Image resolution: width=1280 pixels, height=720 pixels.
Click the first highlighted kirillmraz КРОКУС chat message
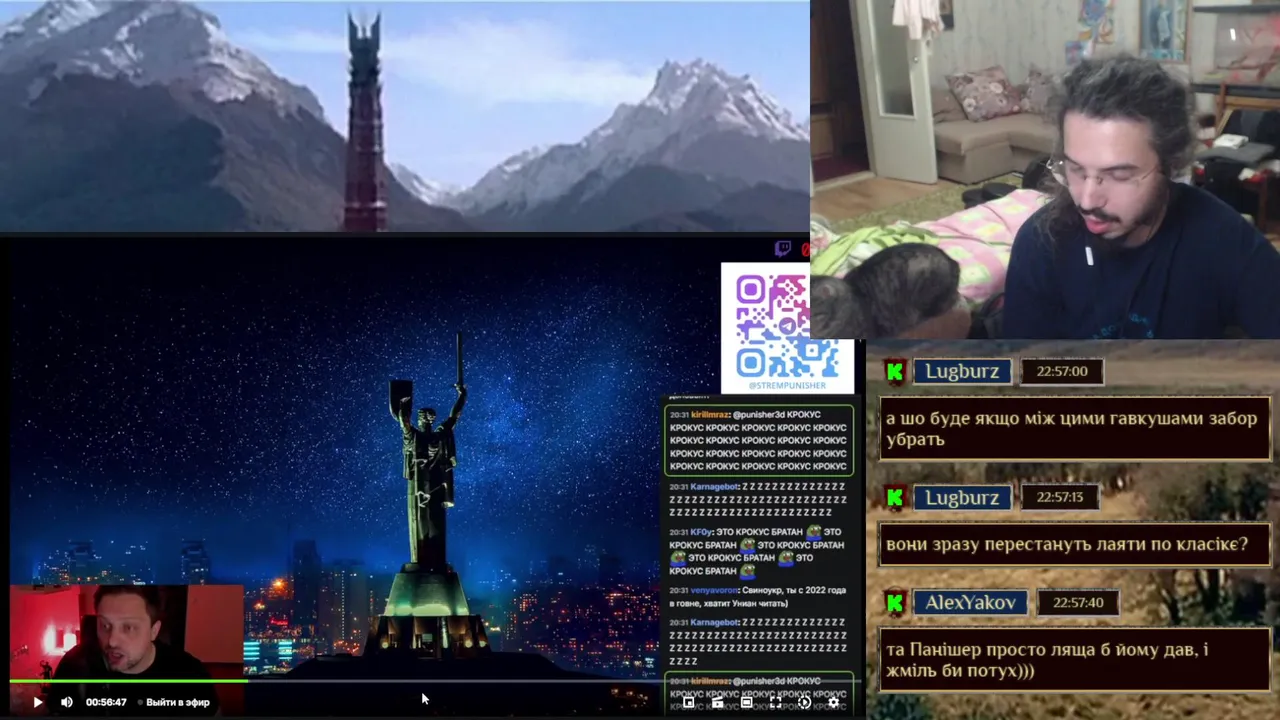(759, 440)
